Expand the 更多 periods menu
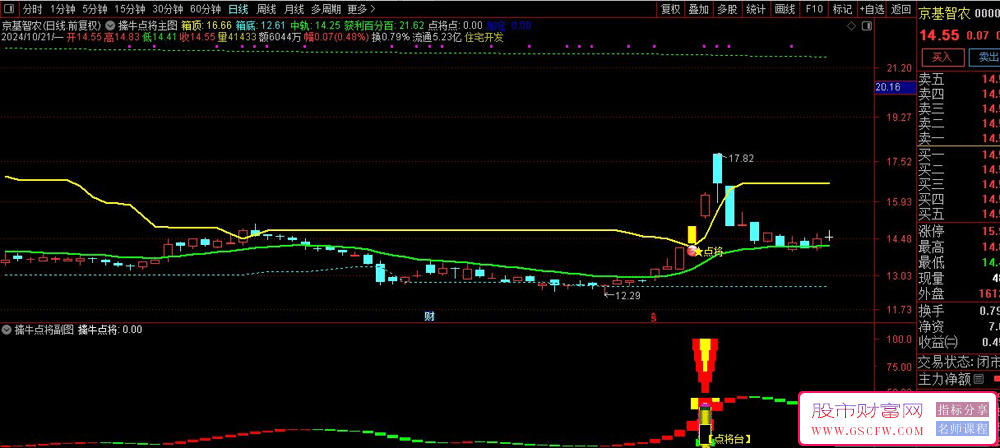 (x=361, y=9)
